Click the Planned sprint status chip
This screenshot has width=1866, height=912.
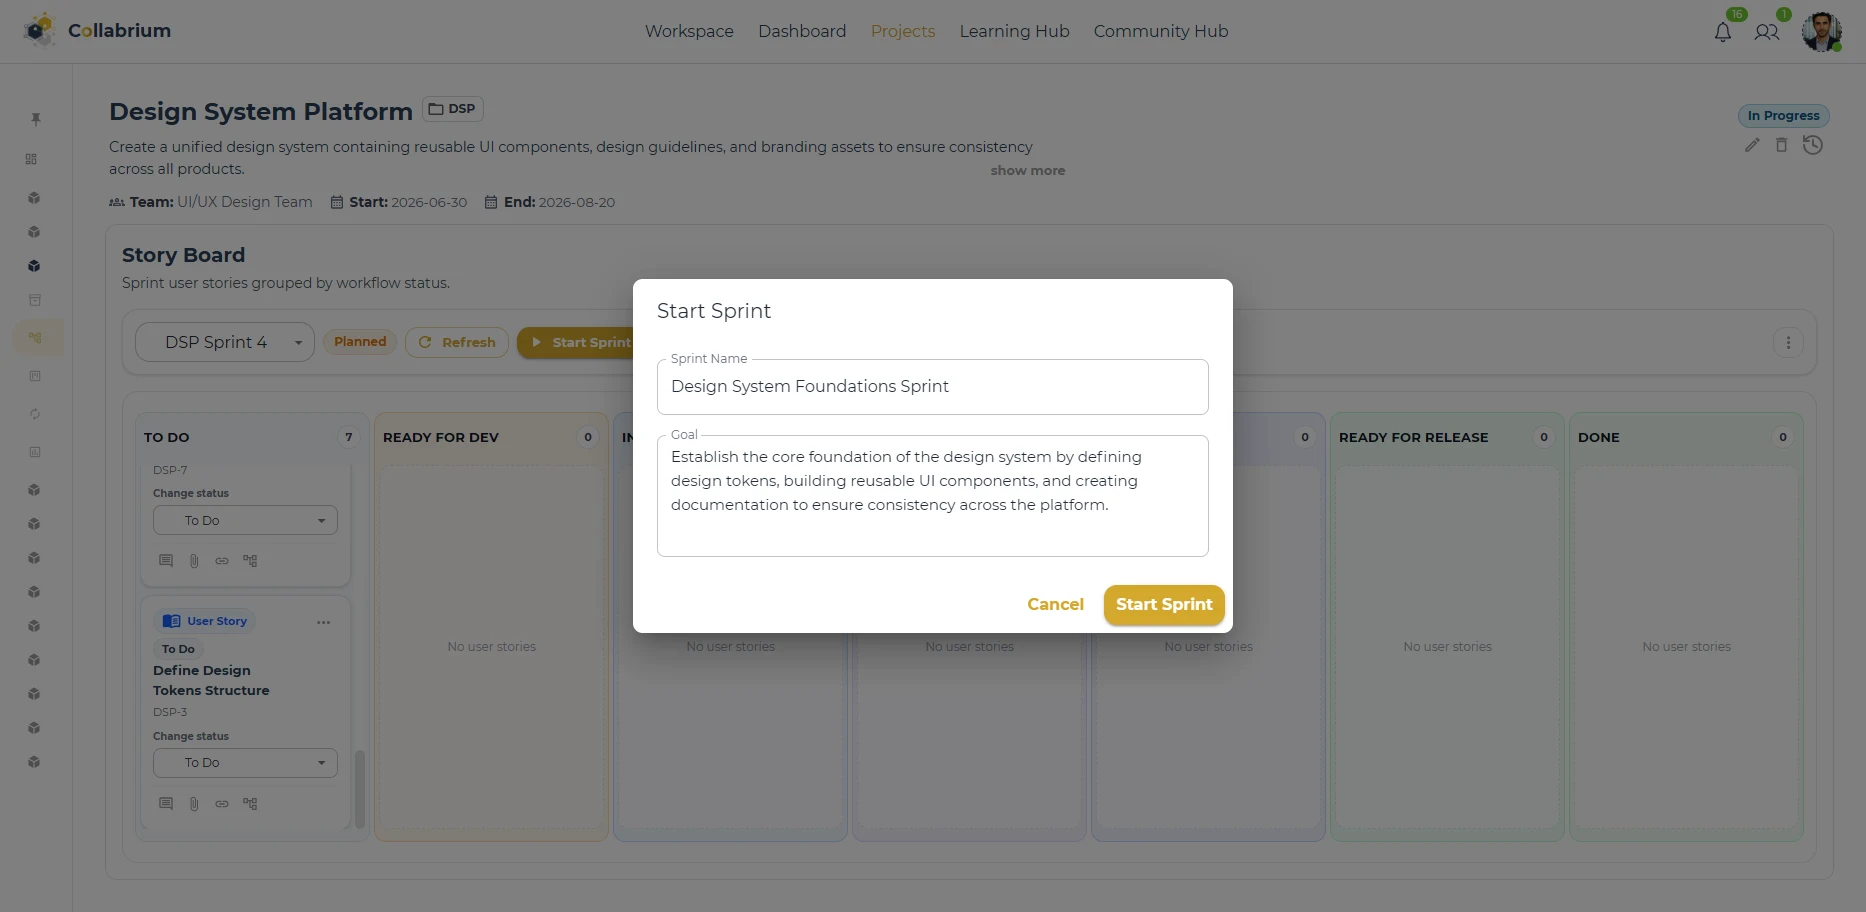tap(360, 342)
